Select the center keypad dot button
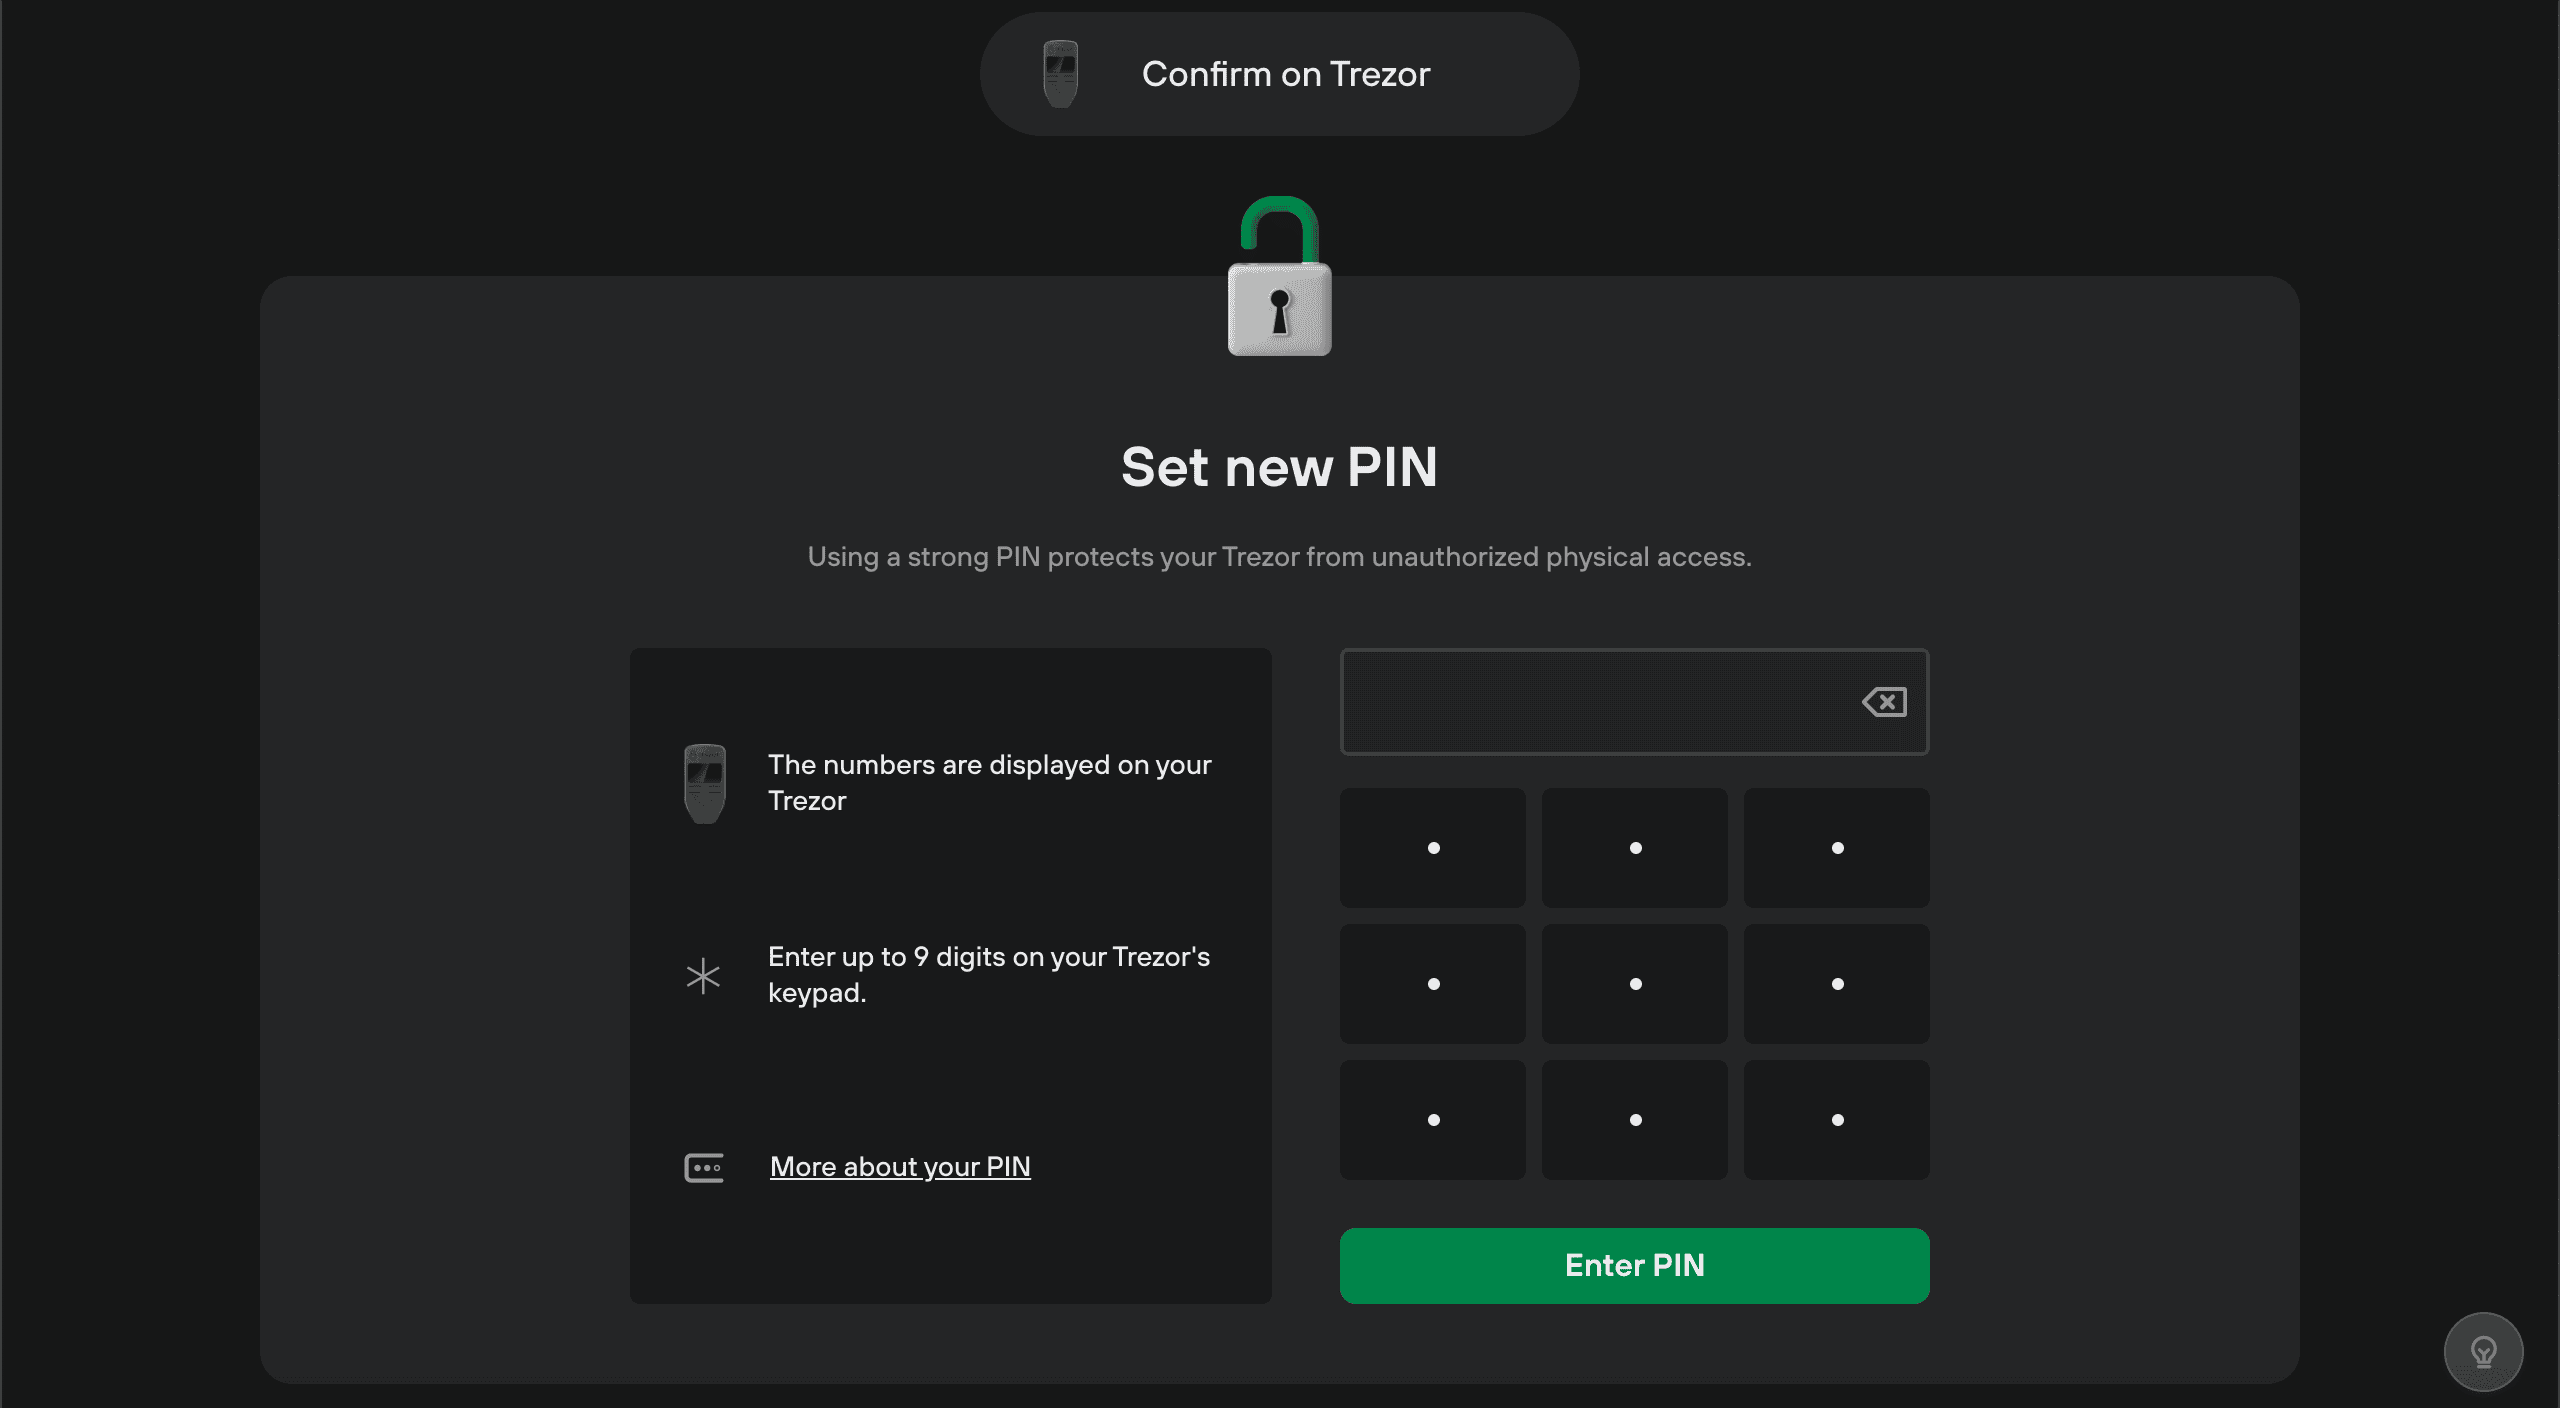 click(1635, 984)
